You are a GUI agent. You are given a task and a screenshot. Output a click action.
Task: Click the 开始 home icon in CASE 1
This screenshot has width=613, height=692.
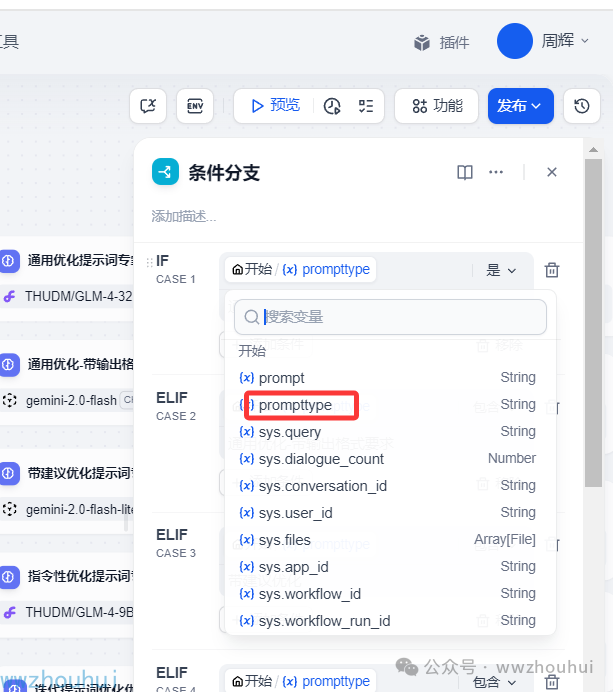click(x=237, y=269)
